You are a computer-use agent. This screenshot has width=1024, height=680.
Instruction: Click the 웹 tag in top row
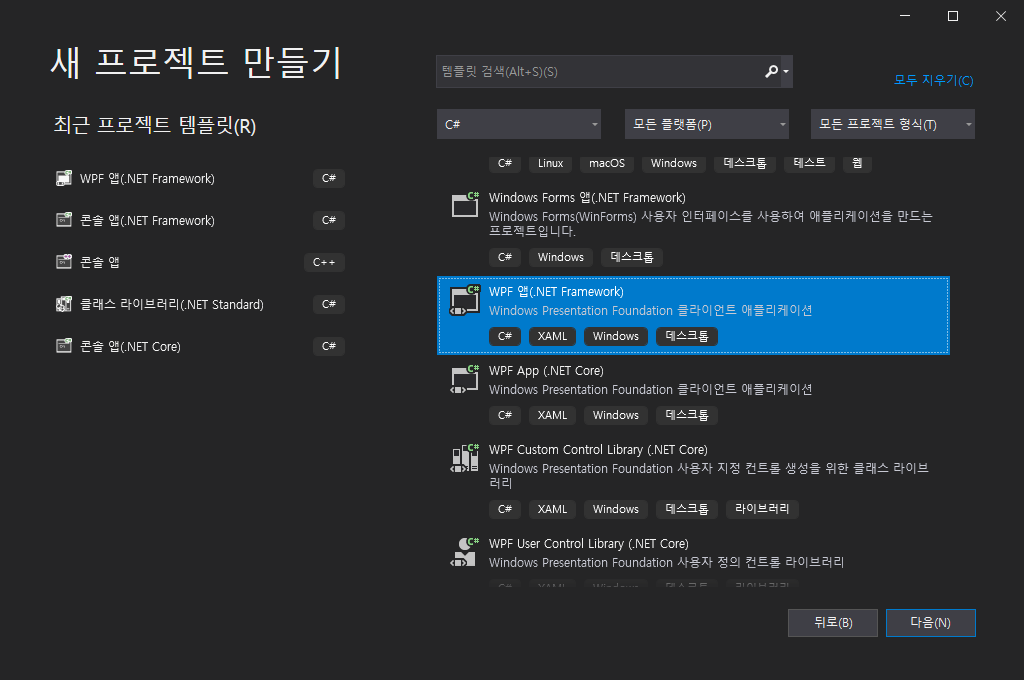[x=857, y=163]
